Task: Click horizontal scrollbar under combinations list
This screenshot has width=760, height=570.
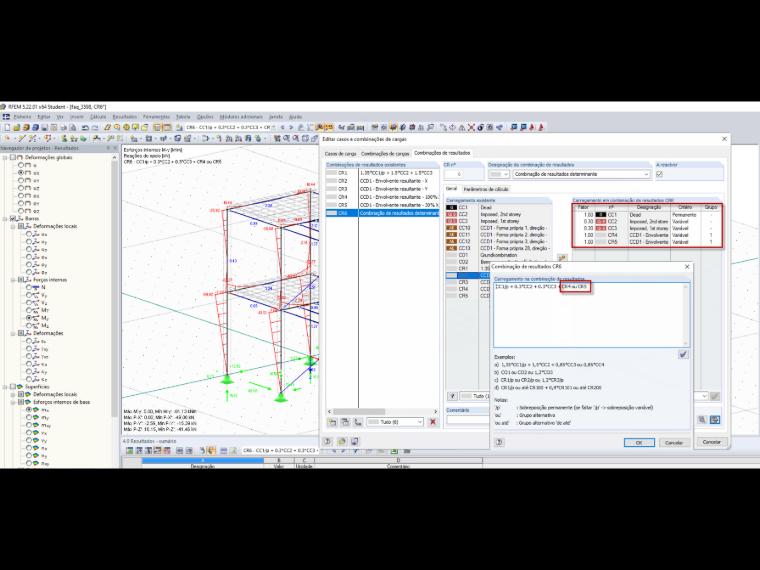Action: [382, 412]
